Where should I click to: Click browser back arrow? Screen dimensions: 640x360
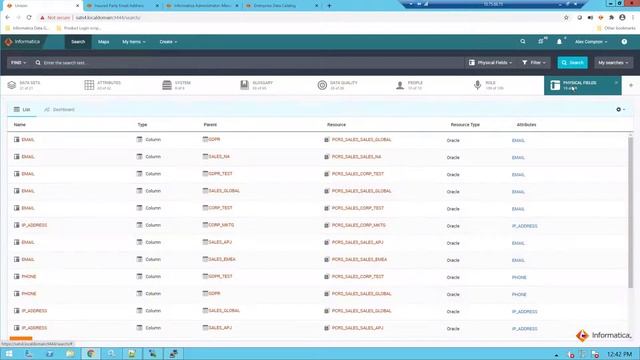(7, 18)
